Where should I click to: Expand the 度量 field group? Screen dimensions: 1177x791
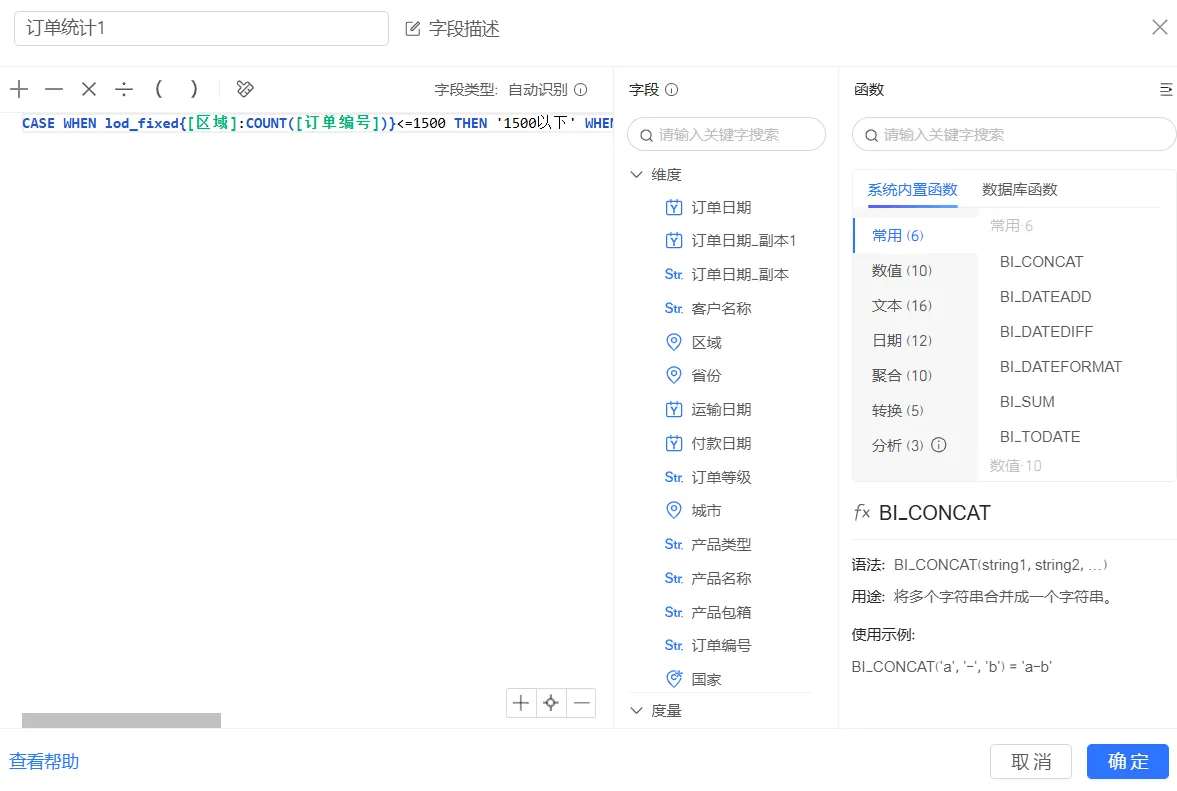[637, 710]
